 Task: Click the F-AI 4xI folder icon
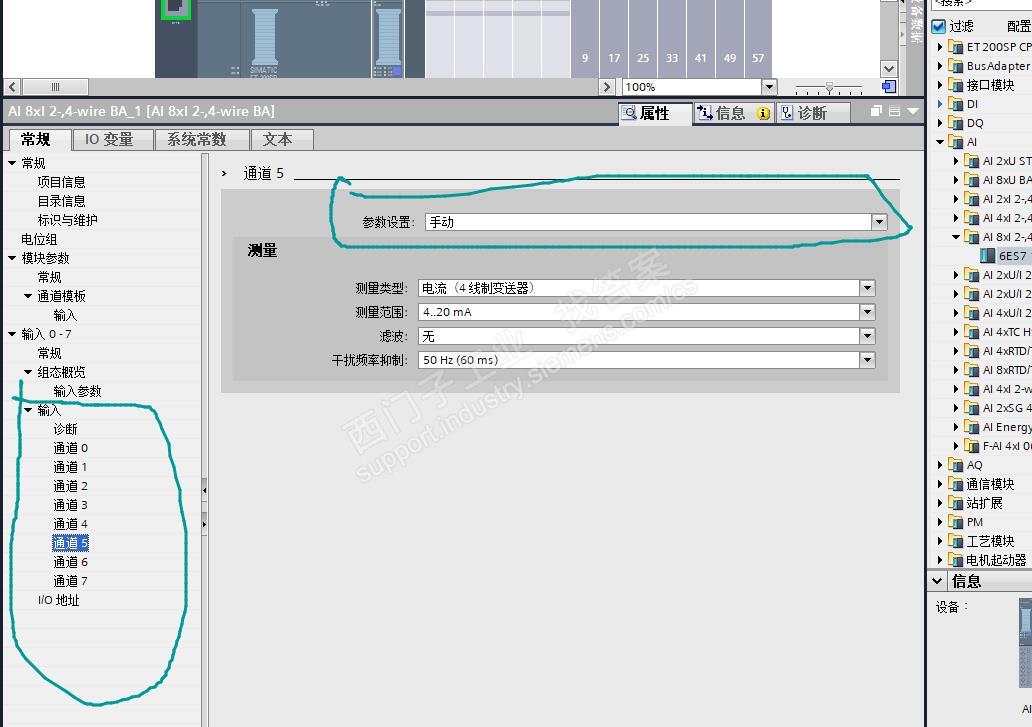click(x=971, y=446)
